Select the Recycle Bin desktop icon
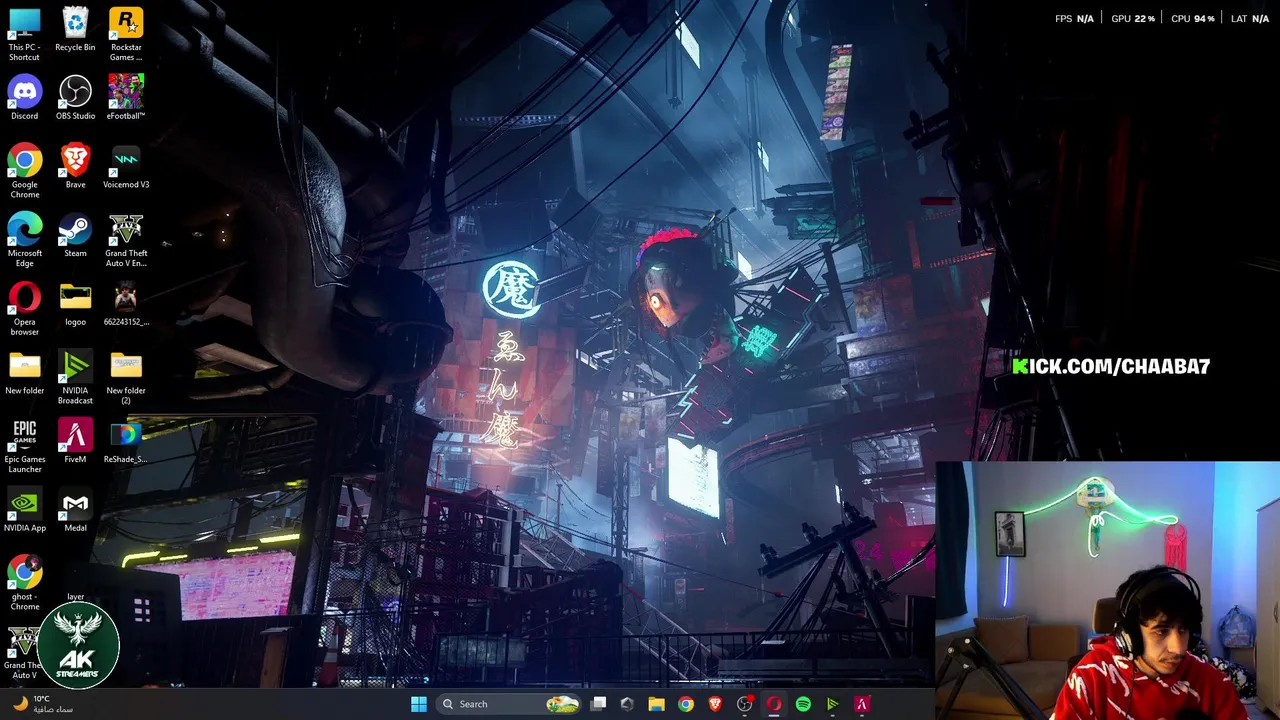 [75, 30]
